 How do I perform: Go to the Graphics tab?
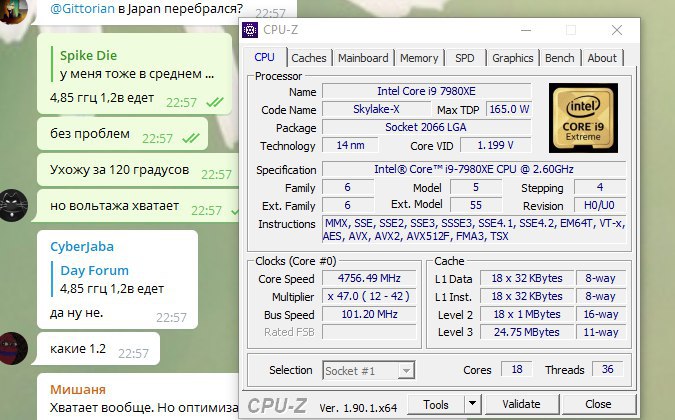coord(512,58)
